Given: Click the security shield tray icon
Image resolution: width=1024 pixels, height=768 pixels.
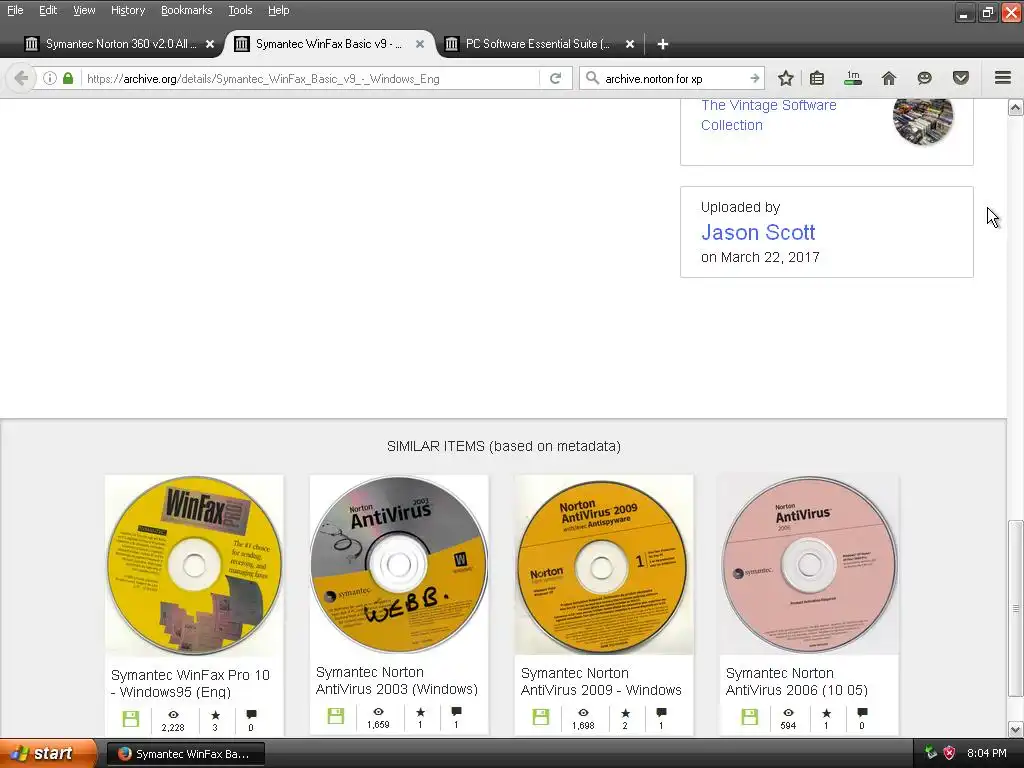Looking at the screenshot, I should tap(950, 753).
